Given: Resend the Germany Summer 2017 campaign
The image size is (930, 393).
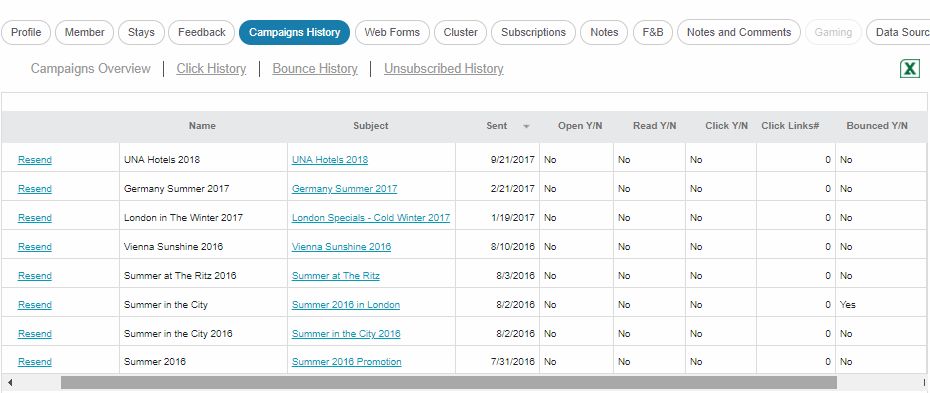Looking at the screenshot, I should coord(34,189).
